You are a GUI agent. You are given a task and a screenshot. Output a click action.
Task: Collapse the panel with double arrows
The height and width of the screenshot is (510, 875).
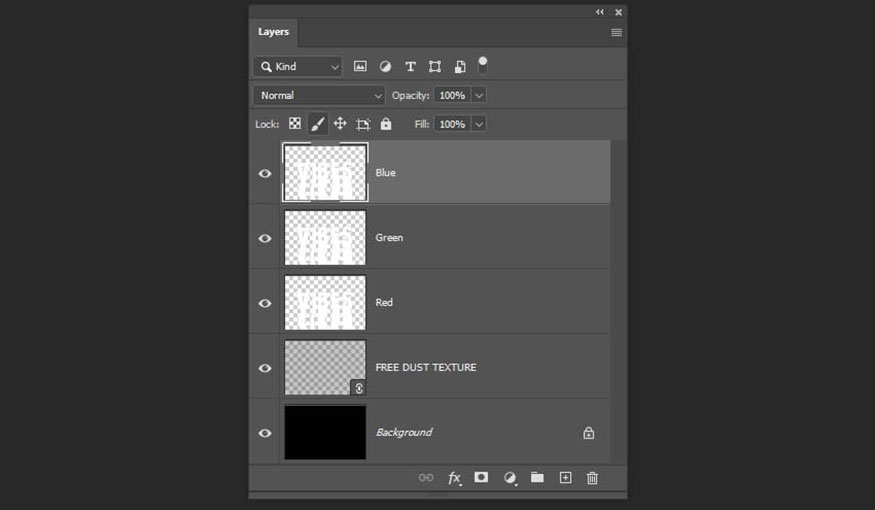[600, 12]
